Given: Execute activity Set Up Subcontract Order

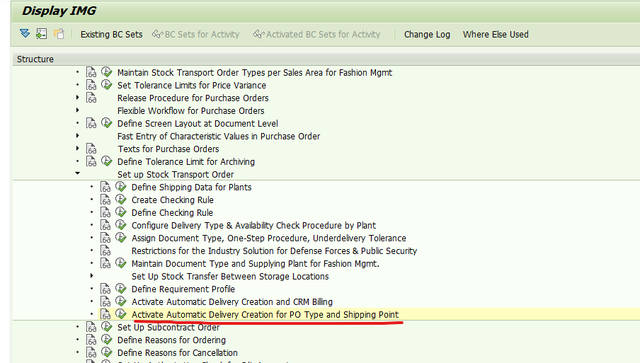Looking at the screenshot, I should pyautogui.click(x=107, y=327).
